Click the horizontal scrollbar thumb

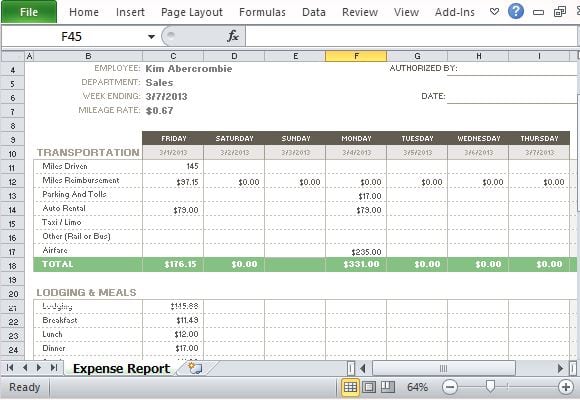(x=444, y=369)
